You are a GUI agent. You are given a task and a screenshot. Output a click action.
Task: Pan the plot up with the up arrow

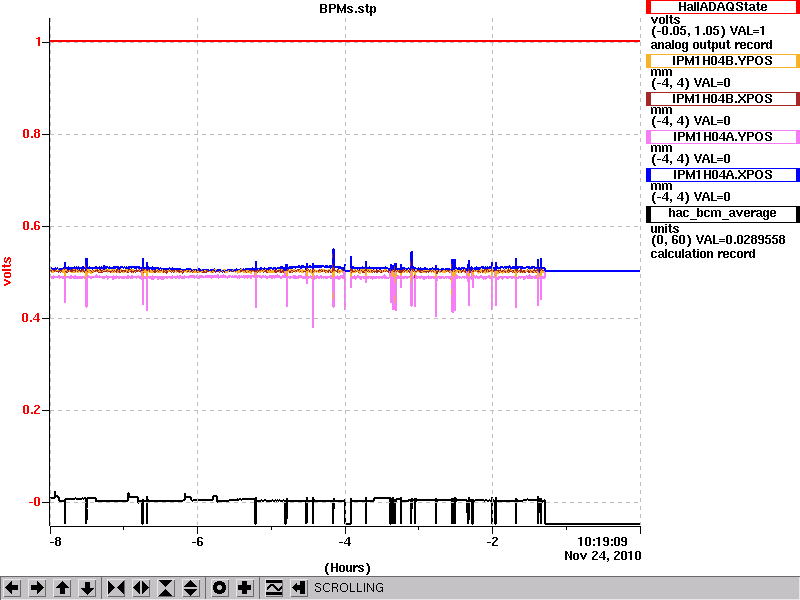tap(62, 588)
